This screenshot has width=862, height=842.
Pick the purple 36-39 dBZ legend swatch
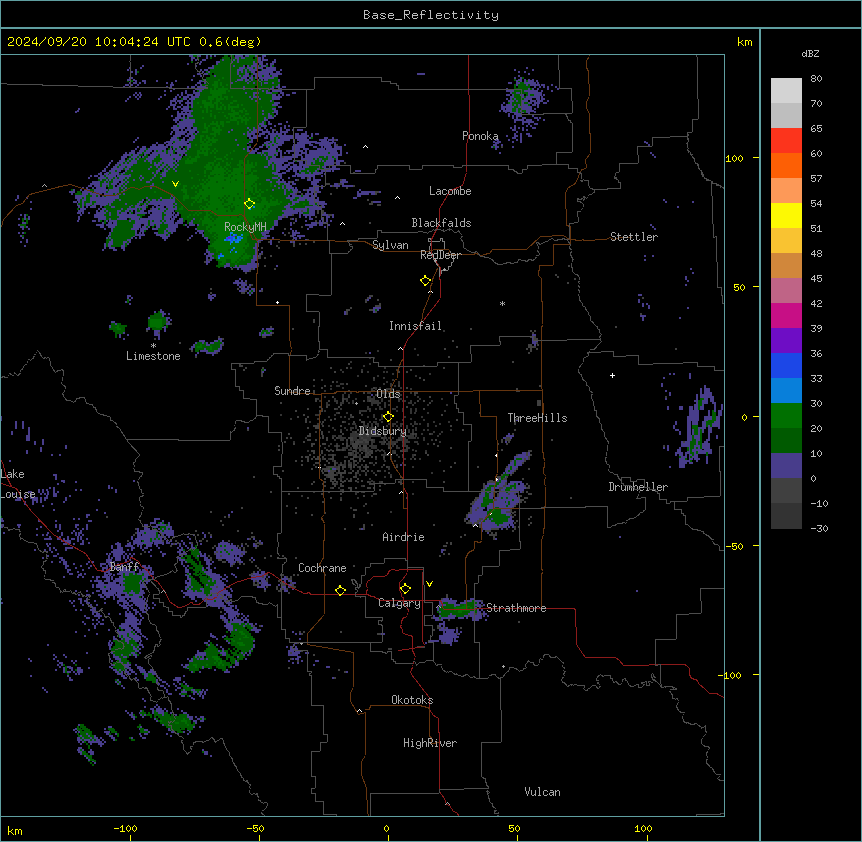click(786, 341)
